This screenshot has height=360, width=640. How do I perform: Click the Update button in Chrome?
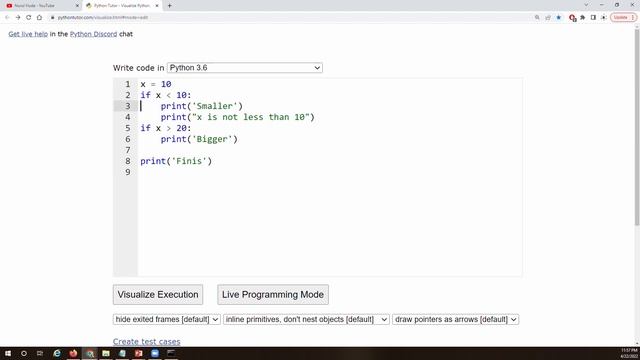pyautogui.click(x=623, y=18)
